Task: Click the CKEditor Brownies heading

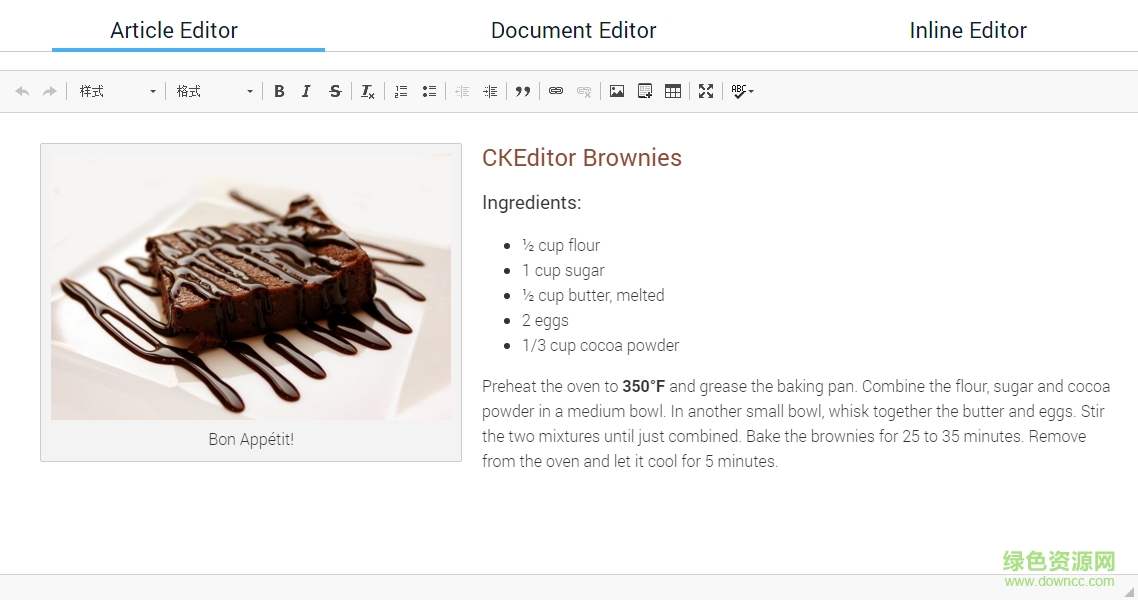Action: pos(582,157)
